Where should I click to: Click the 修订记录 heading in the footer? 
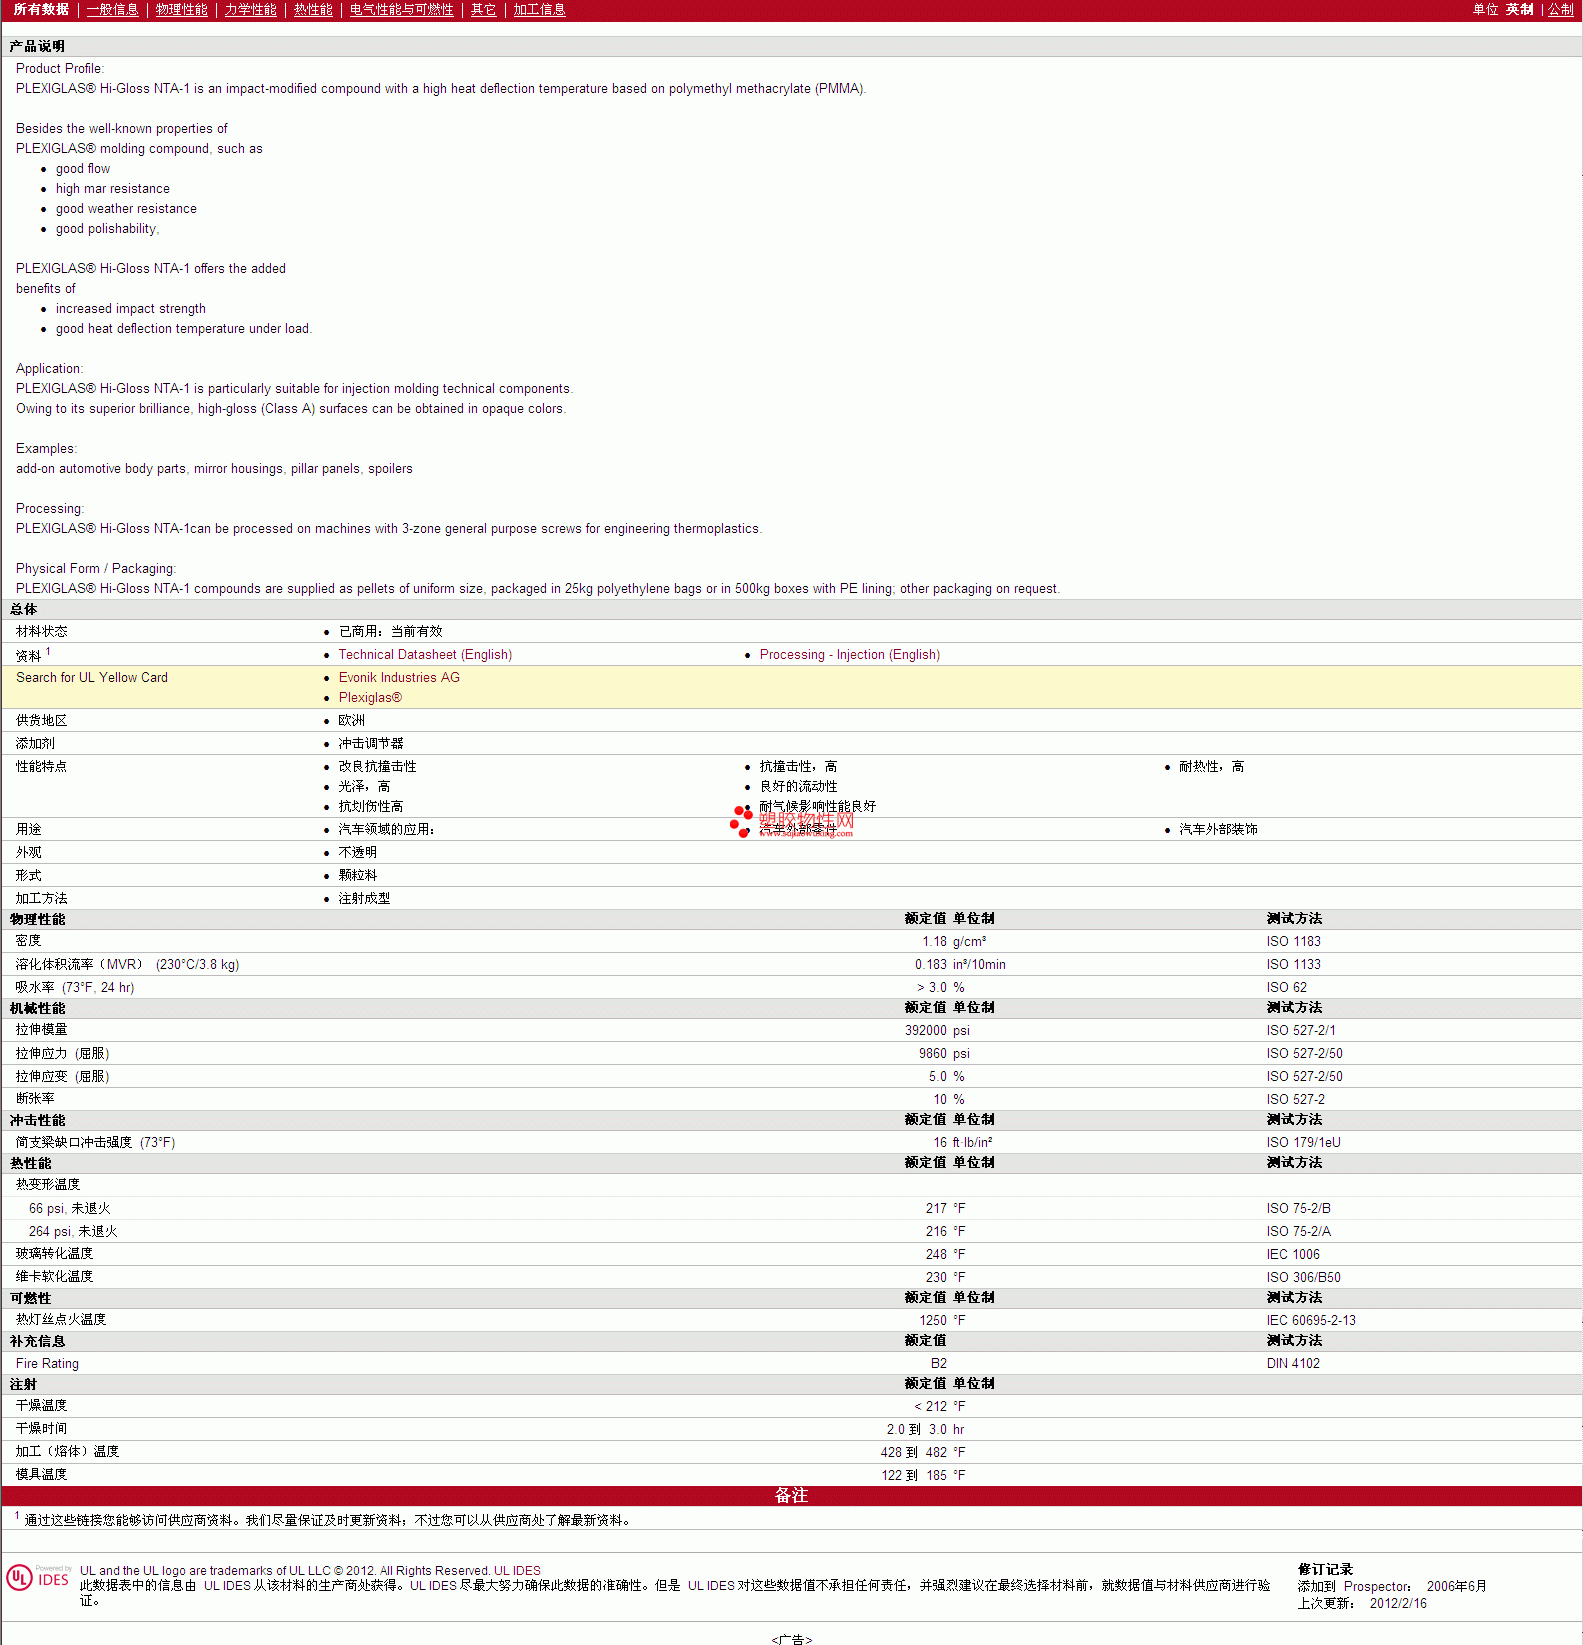pos(1325,1570)
